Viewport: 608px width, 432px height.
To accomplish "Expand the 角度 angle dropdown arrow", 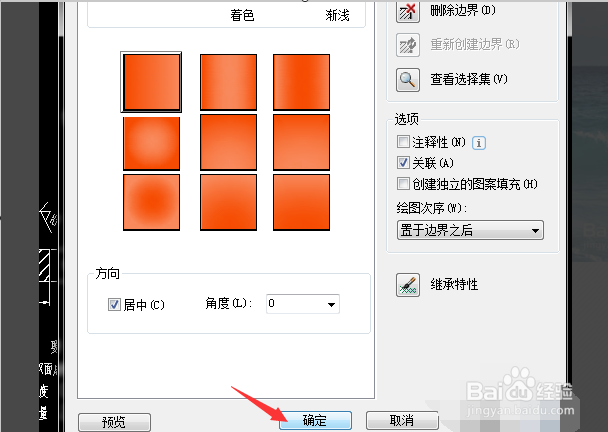I will pyautogui.click(x=331, y=304).
